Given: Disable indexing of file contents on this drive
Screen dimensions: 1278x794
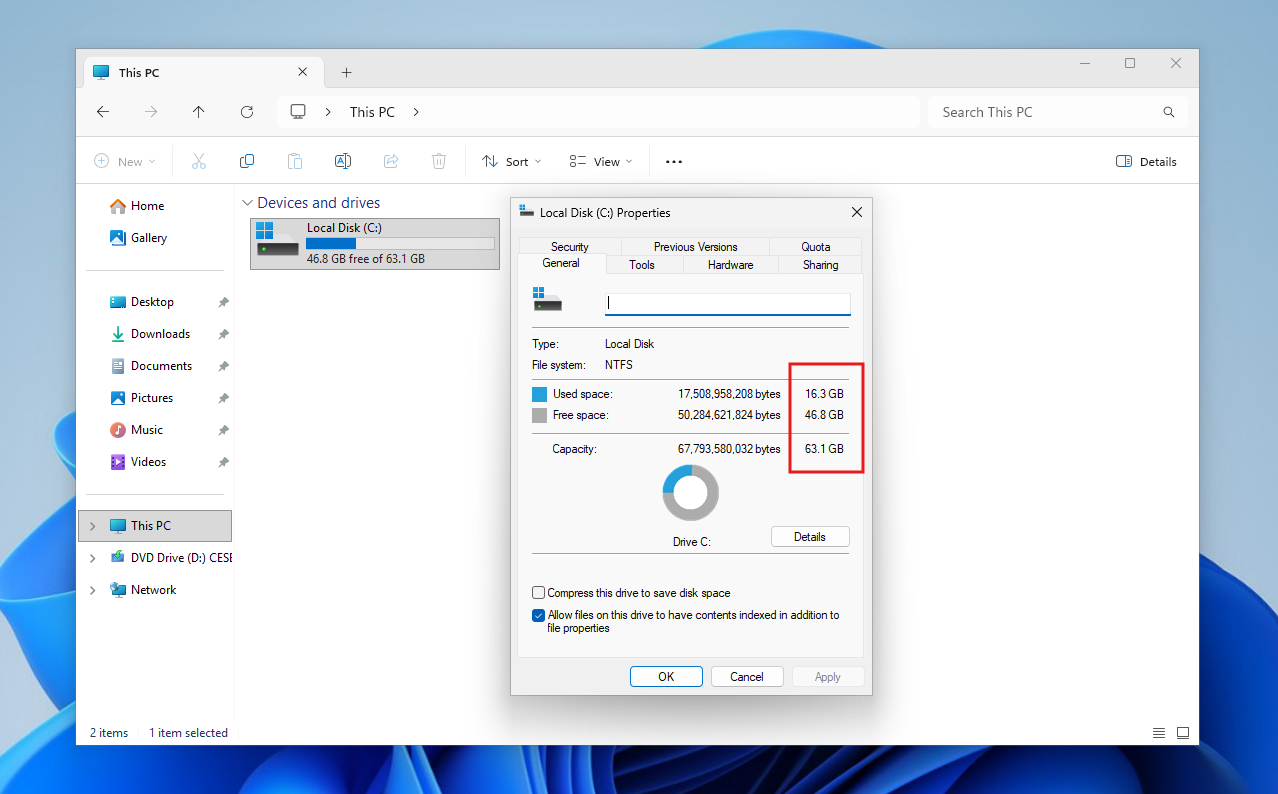Looking at the screenshot, I should pos(538,615).
